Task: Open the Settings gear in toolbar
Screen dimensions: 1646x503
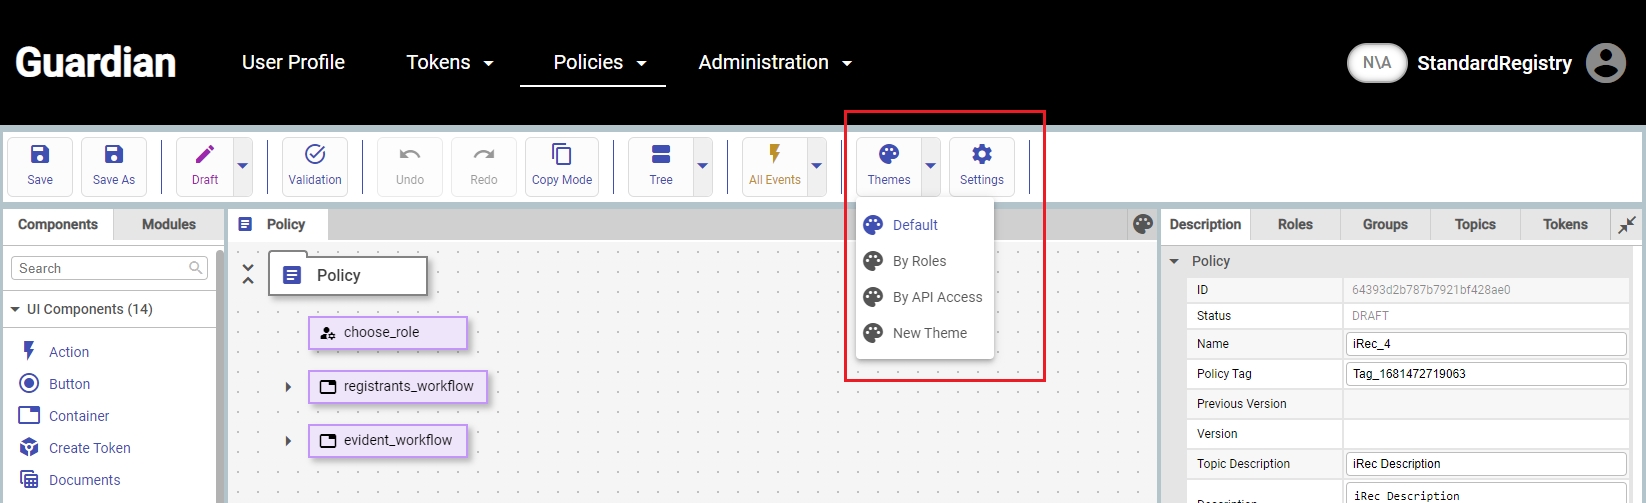Action: click(x=981, y=166)
